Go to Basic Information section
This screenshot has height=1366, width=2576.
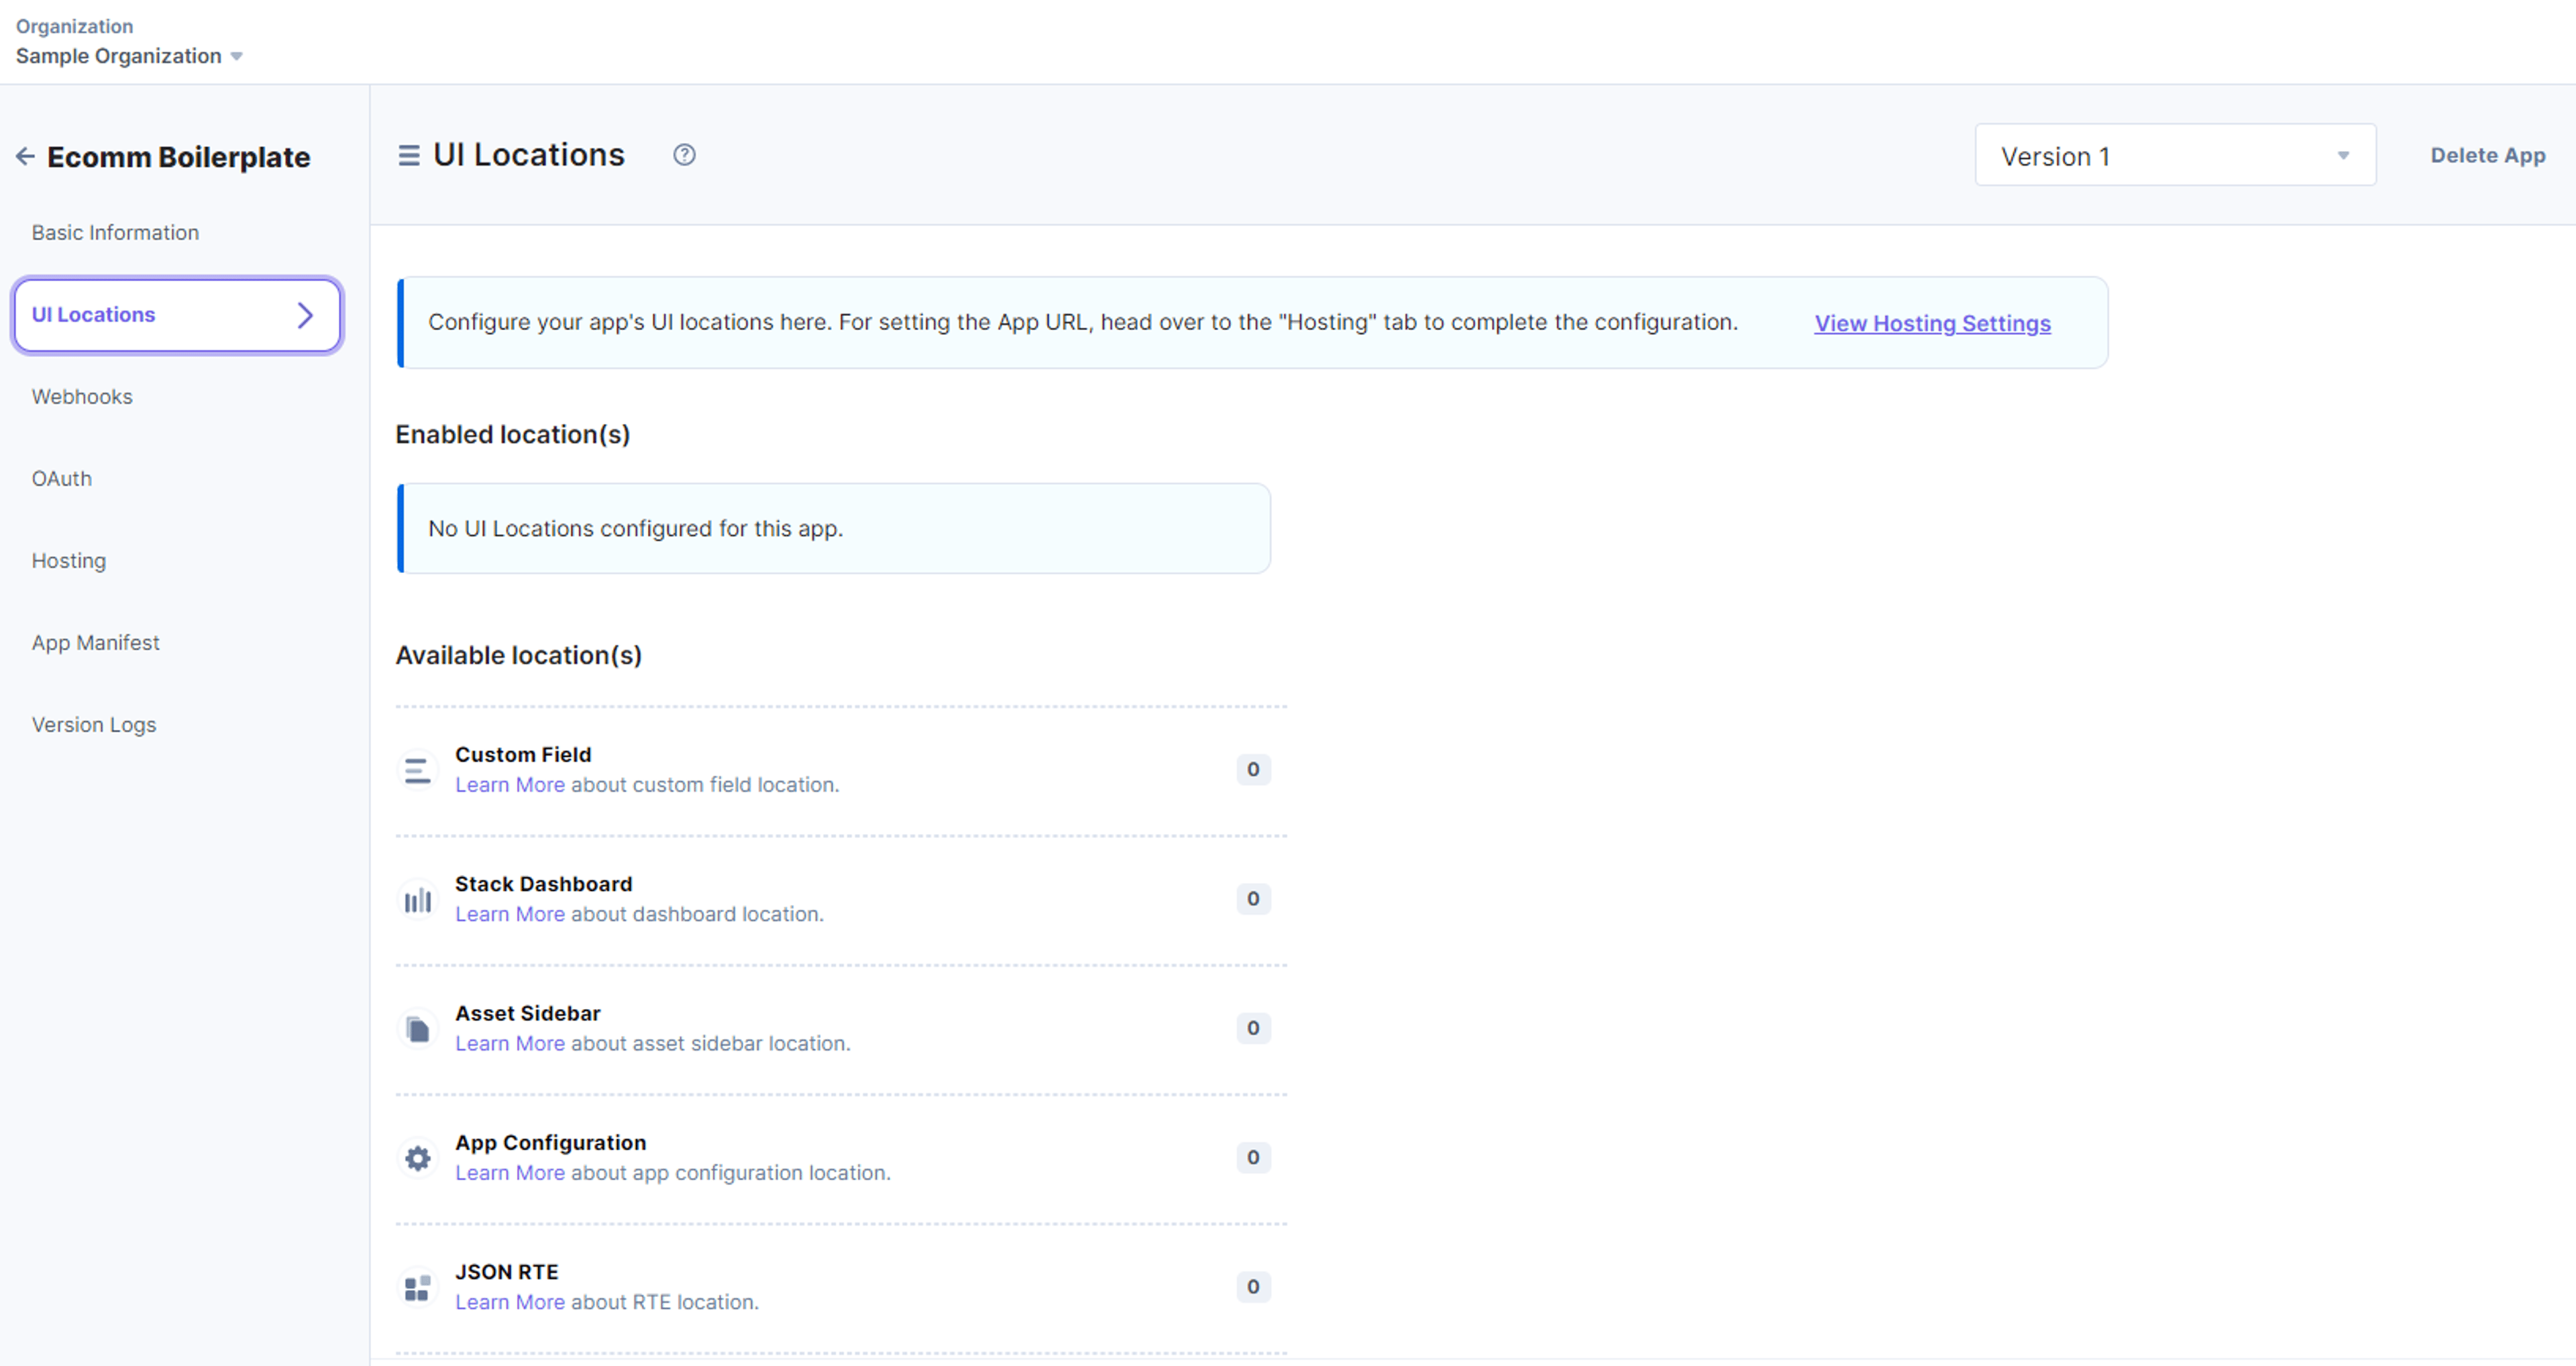pos(115,232)
